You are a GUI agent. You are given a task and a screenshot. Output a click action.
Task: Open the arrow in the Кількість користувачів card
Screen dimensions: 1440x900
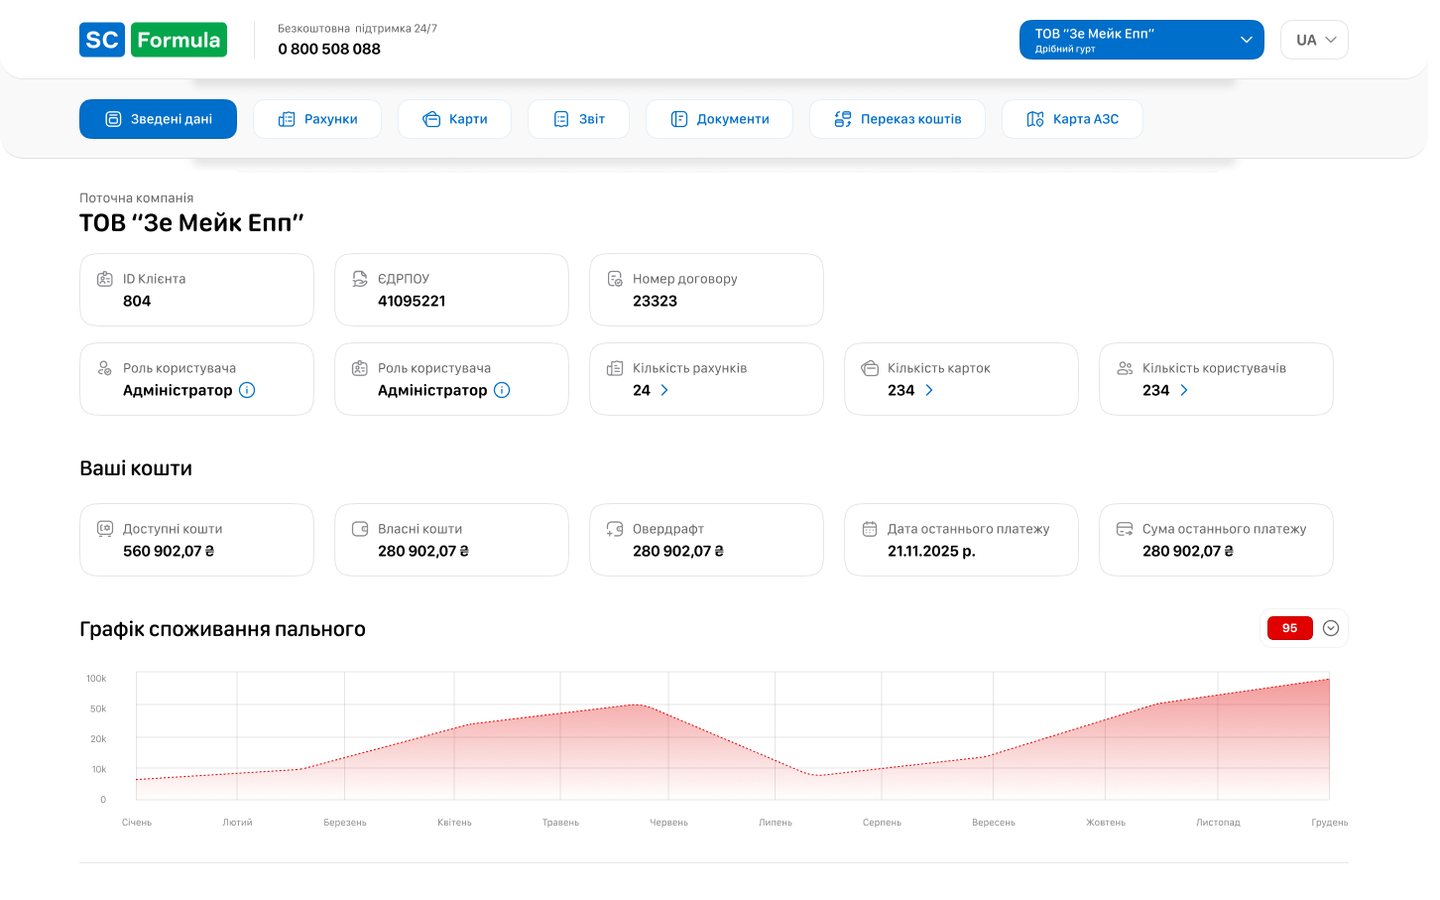point(1184,390)
